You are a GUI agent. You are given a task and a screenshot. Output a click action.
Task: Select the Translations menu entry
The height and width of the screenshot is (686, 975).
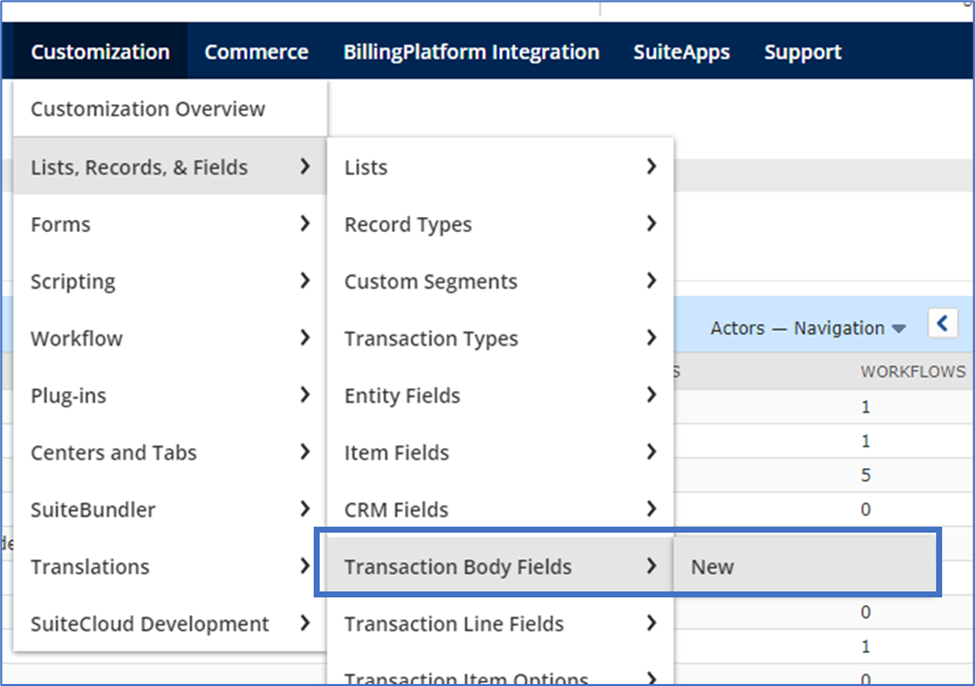point(170,567)
